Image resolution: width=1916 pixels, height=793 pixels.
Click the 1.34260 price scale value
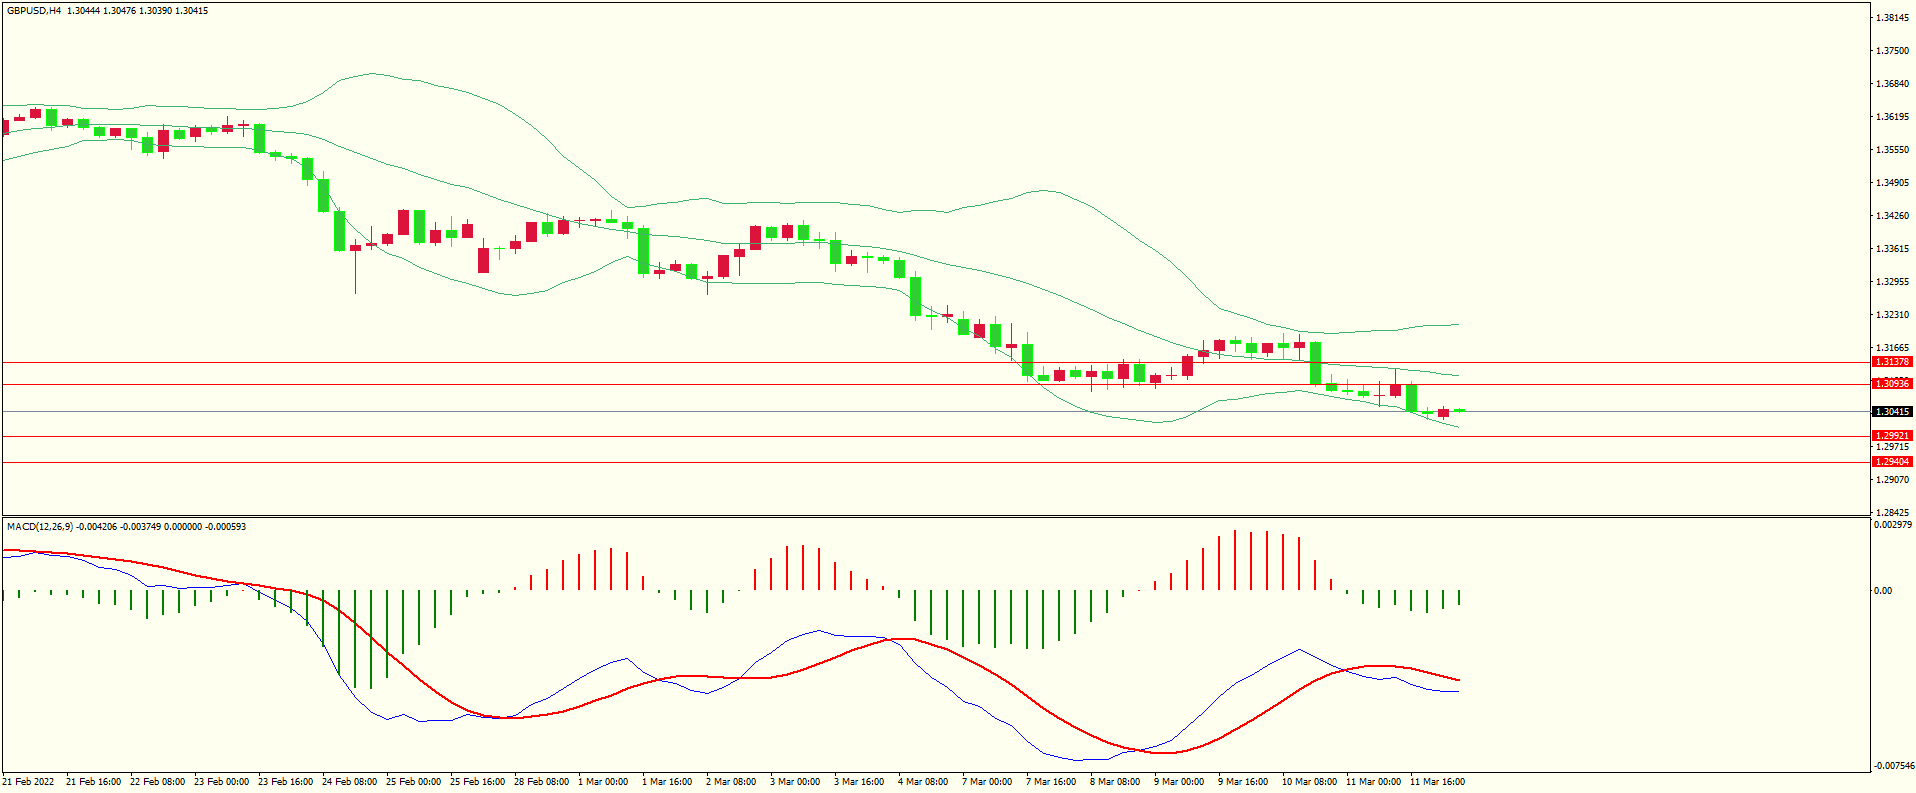point(1892,216)
